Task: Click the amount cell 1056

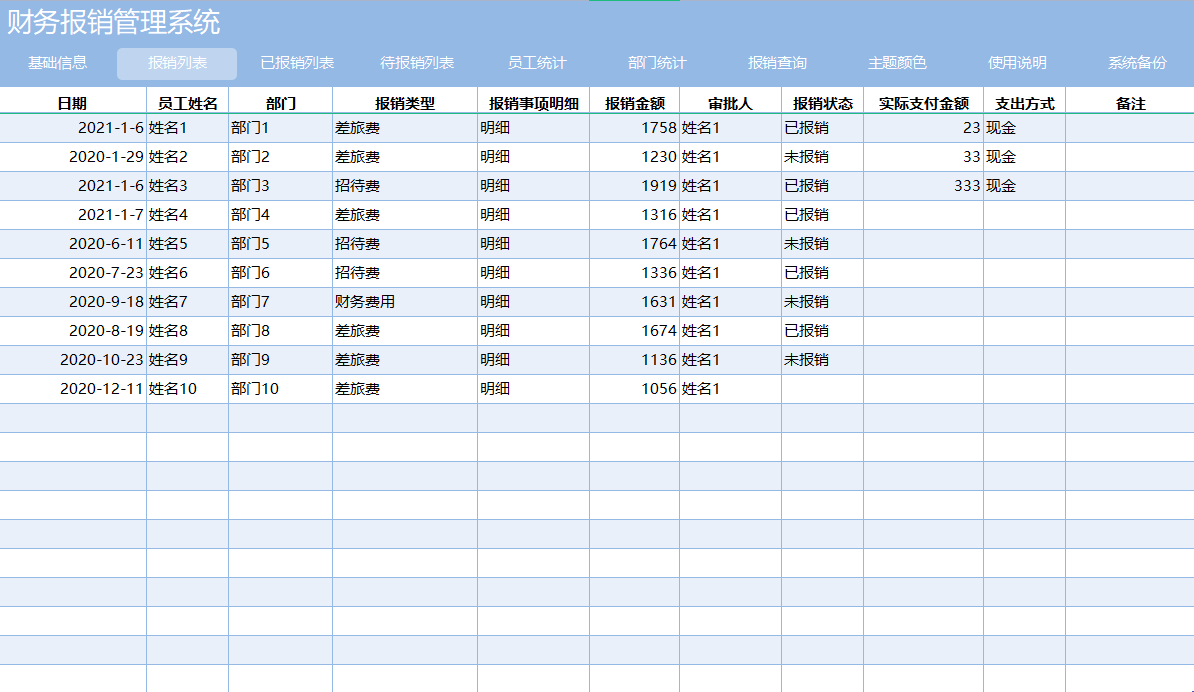Action: pyautogui.click(x=635, y=388)
